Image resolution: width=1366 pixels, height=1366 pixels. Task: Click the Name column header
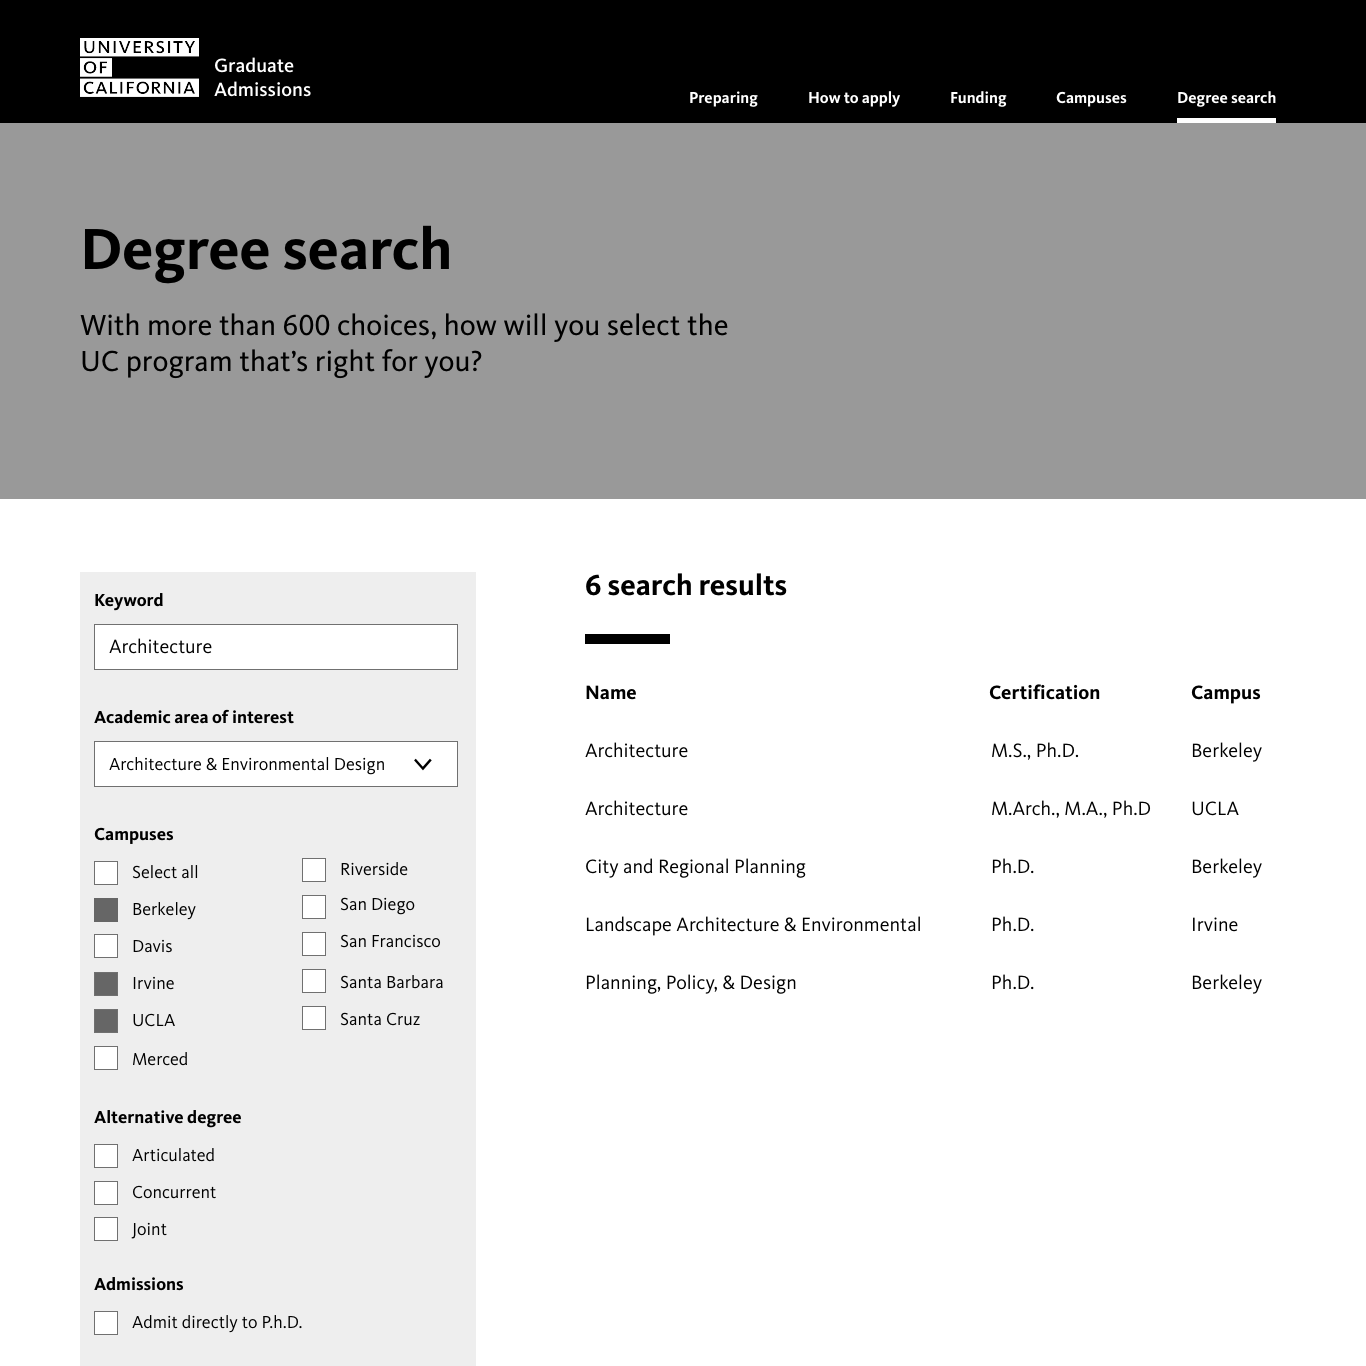[x=611, y=693]
